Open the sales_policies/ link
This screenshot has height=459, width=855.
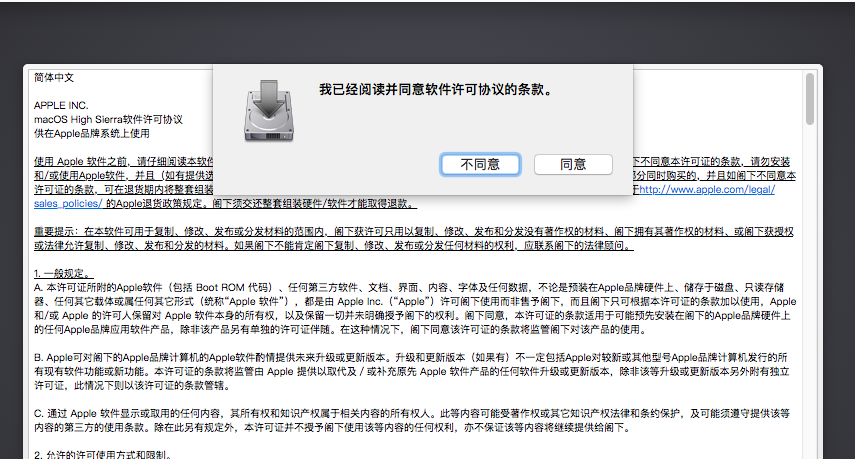click(x=68, y=203)
